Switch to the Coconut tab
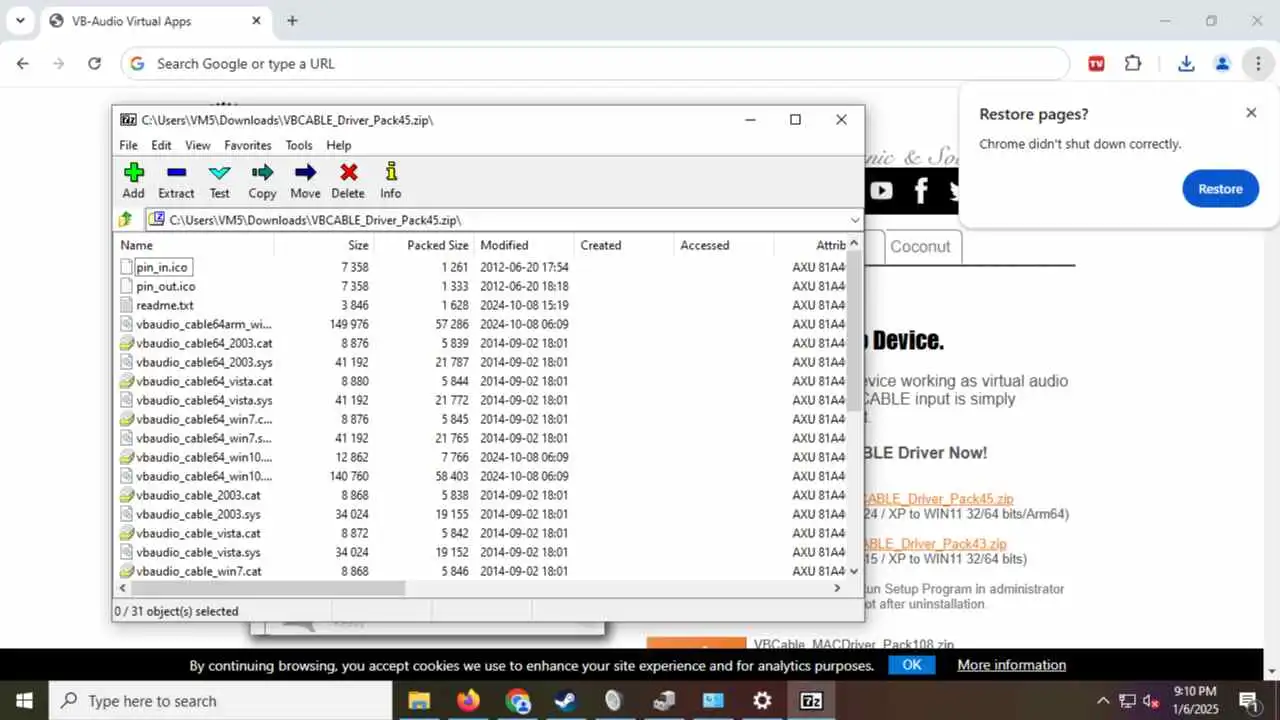Viewport: 1280px width, 720px height. point(921,247)
